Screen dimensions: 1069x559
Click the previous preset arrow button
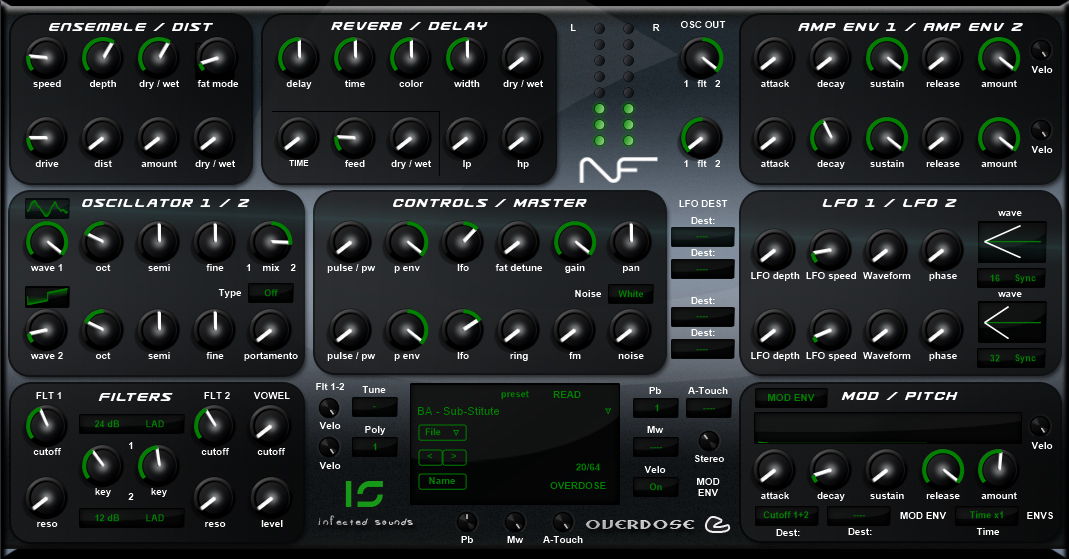point(430,457)
